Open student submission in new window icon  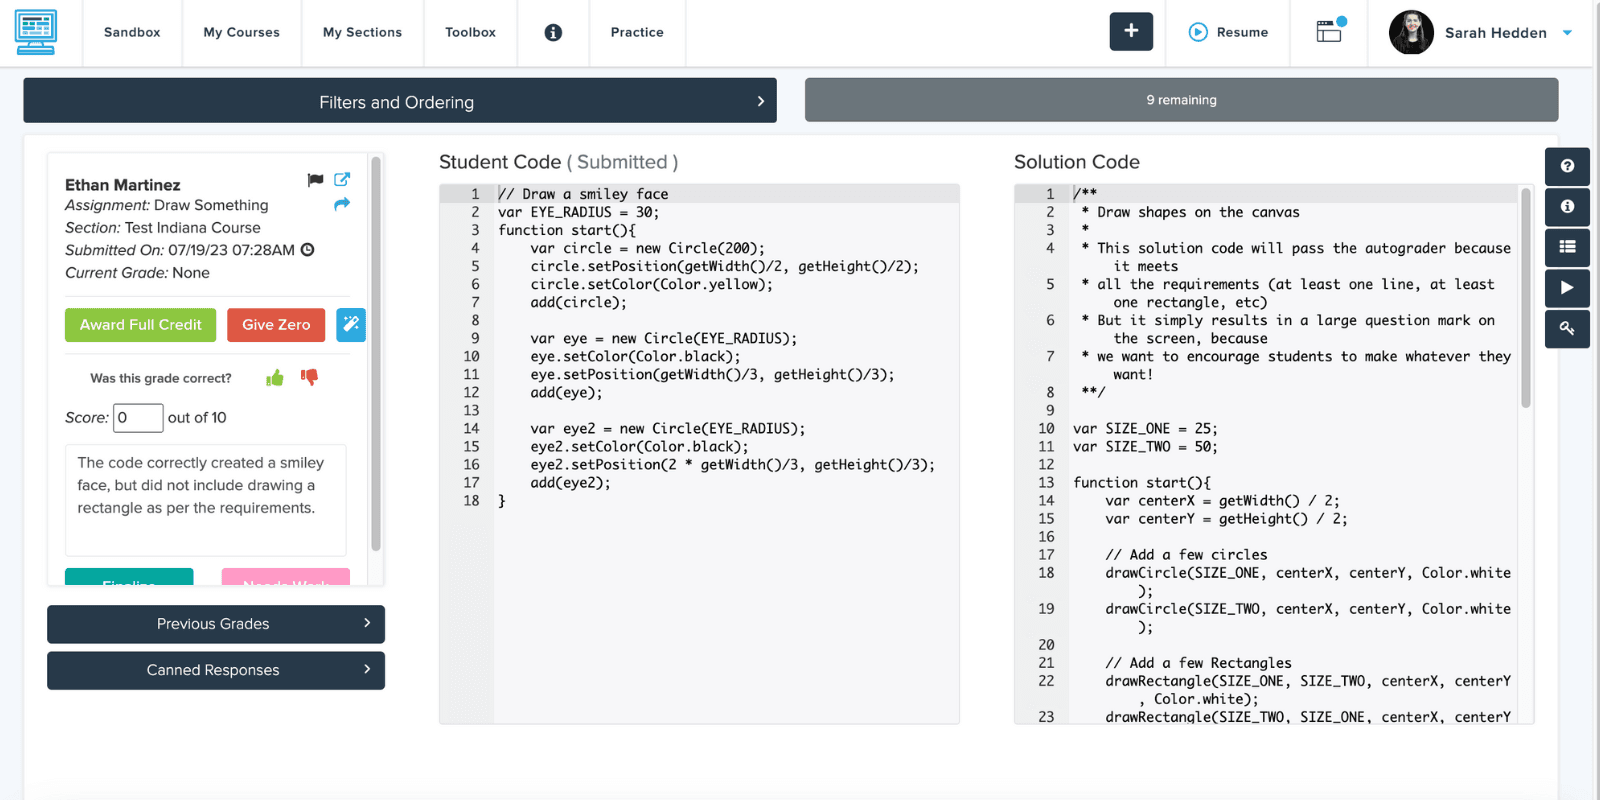(342, 180)
